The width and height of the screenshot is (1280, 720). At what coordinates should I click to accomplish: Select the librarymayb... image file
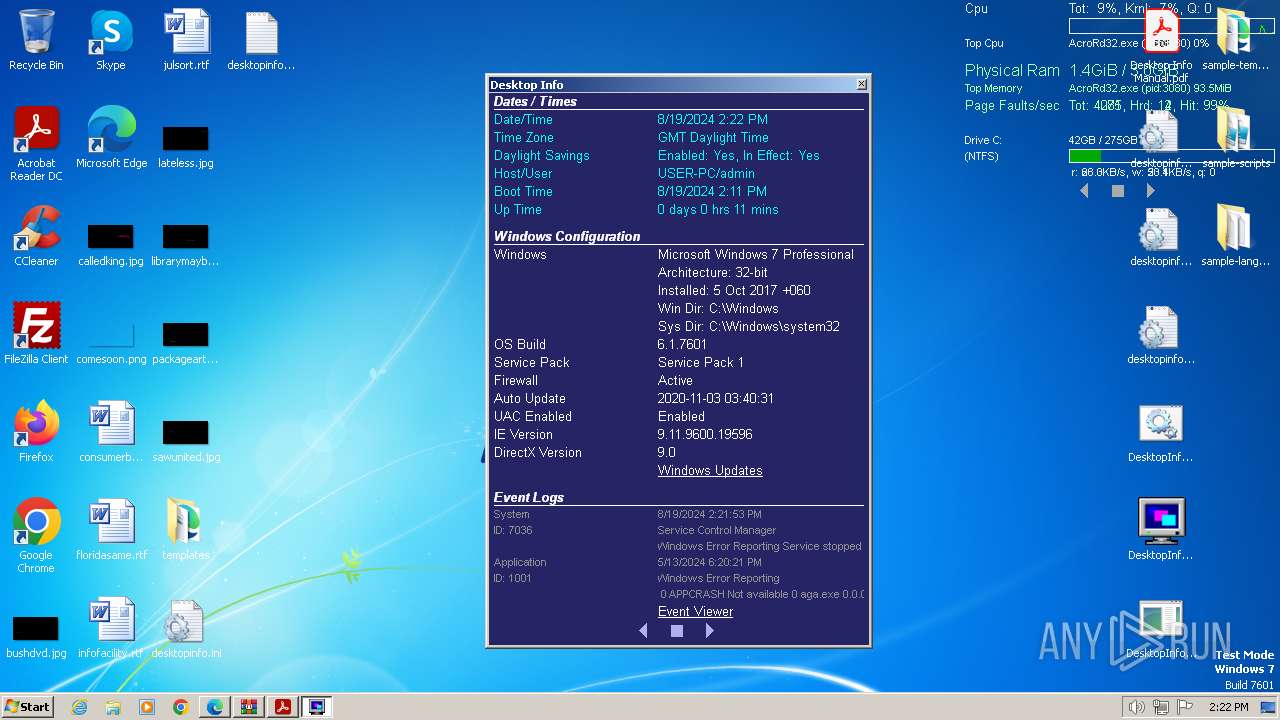click(x=186, y=243)
